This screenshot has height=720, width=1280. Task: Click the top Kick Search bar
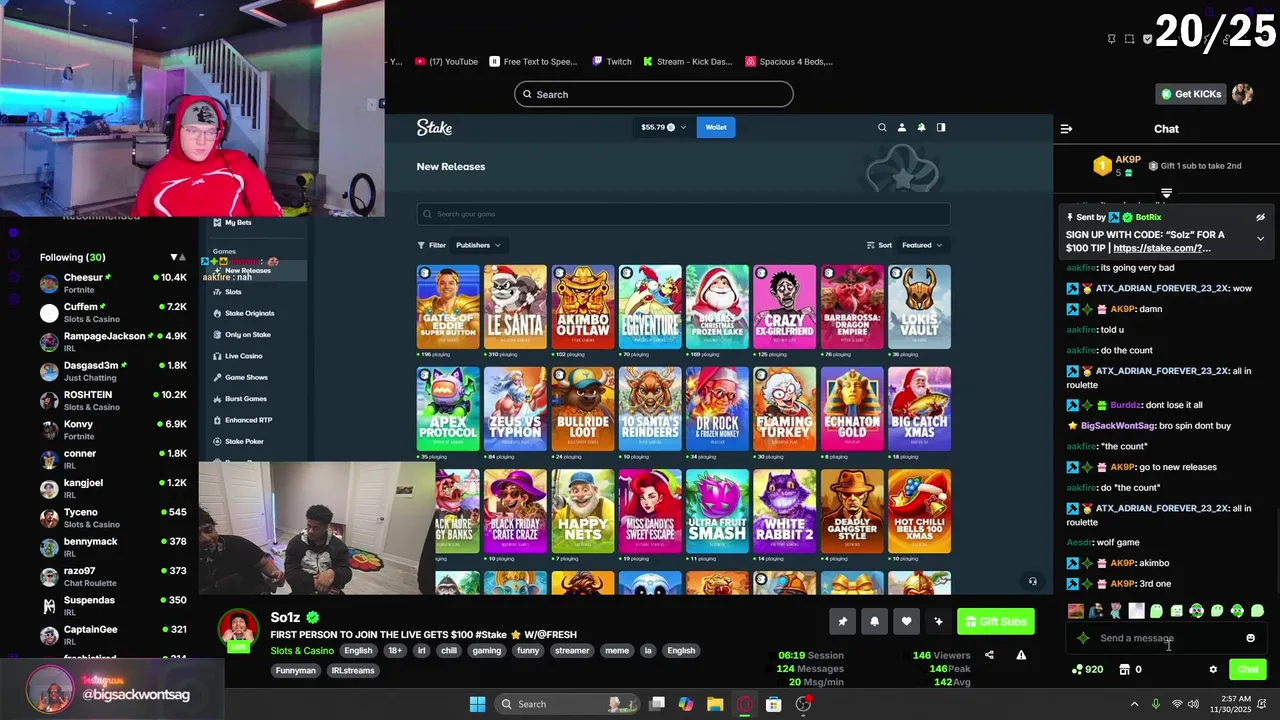(x=654, y=94)
